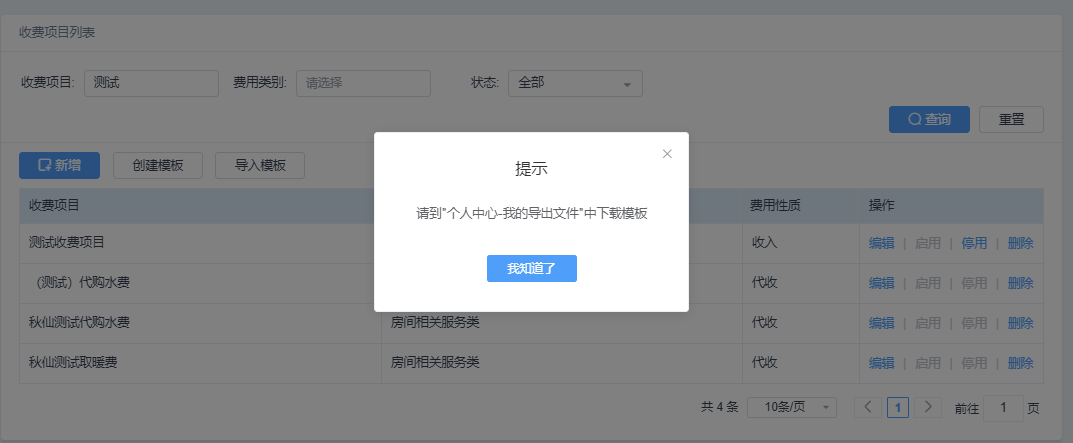Edit the 秋仙测试取暖费 row
This screenshot has width=1073, height=443.
click(x=881, y=363)
